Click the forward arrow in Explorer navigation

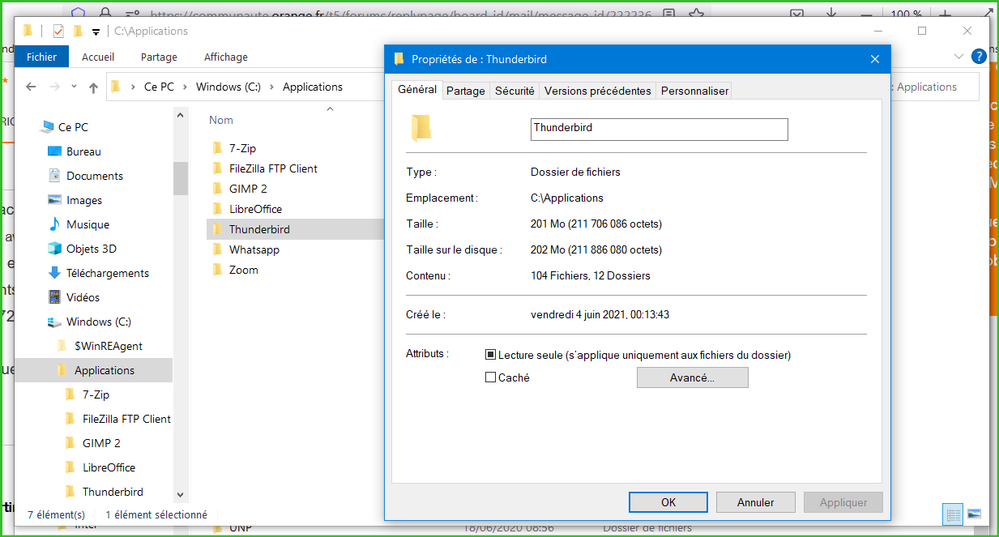tap(55, 87)
